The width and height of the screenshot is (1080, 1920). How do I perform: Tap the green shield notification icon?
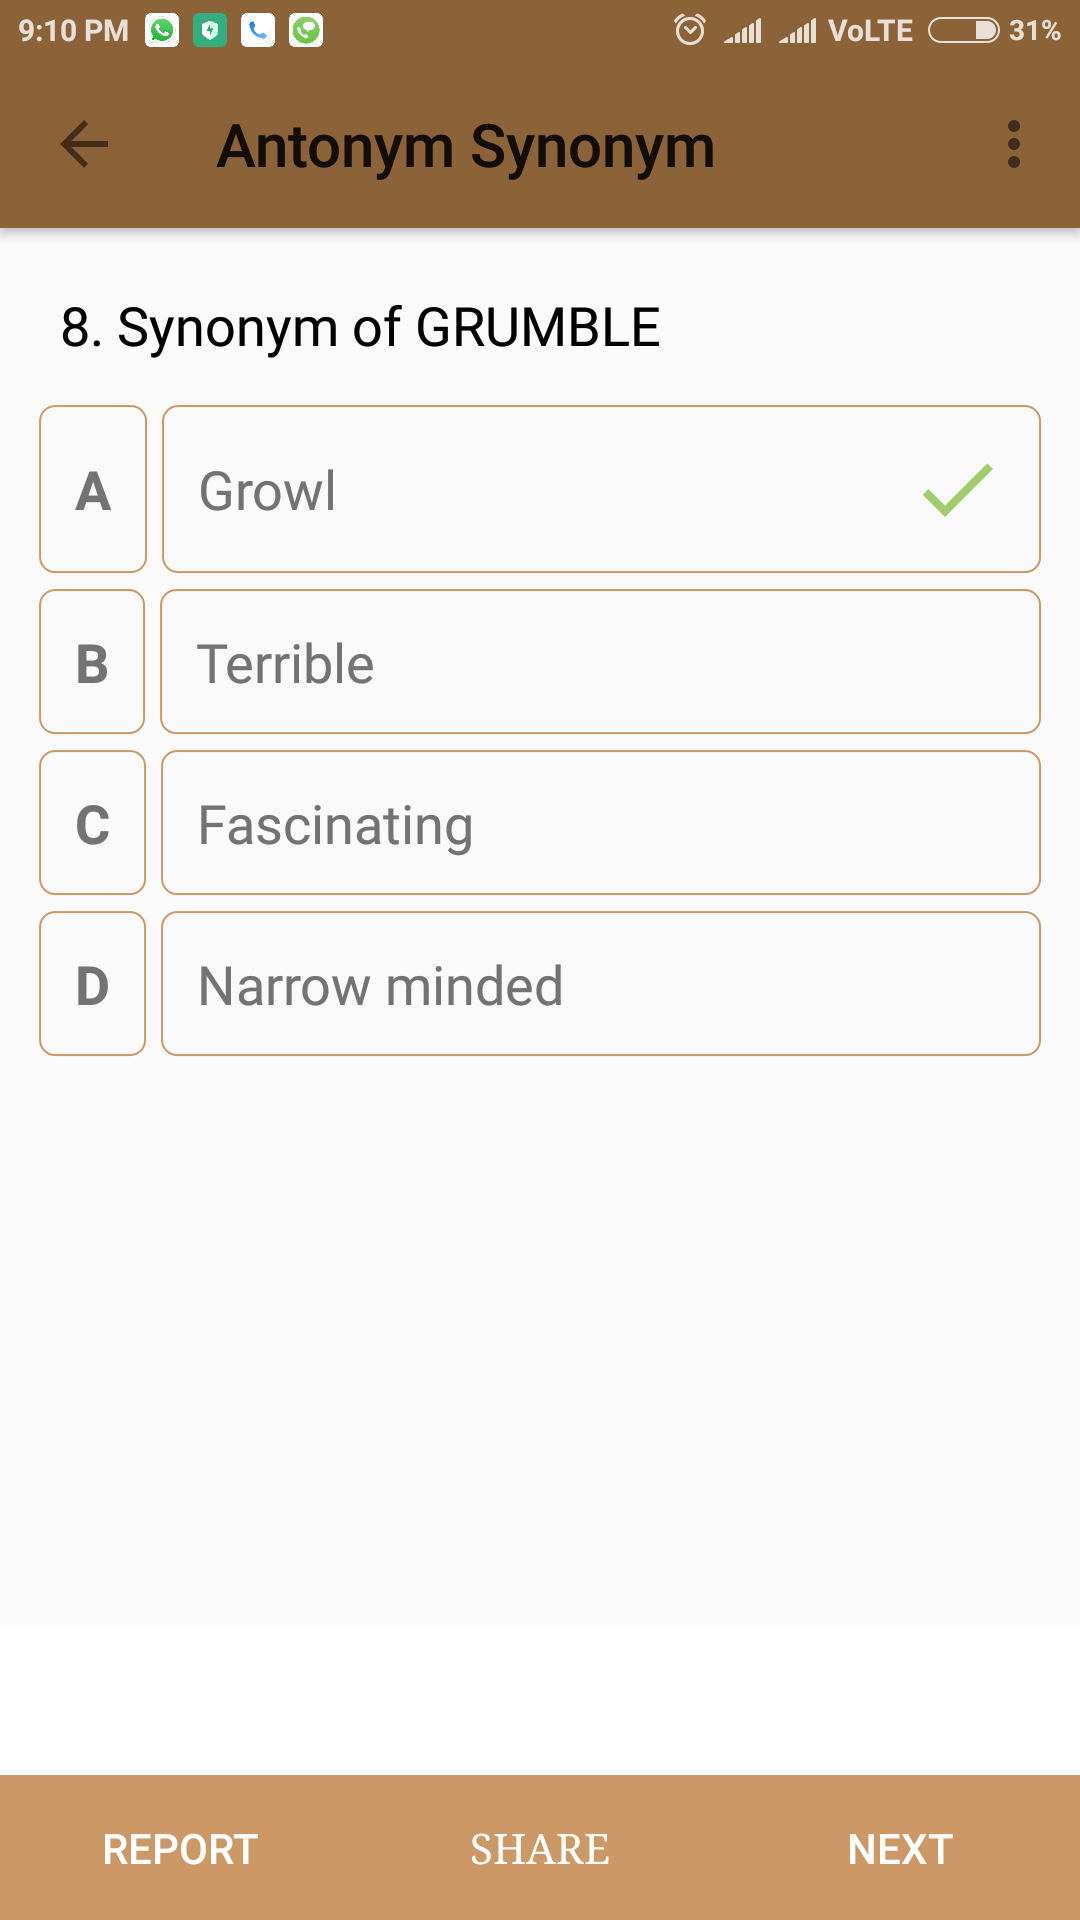pyautogui.click(x=210, y=31)
